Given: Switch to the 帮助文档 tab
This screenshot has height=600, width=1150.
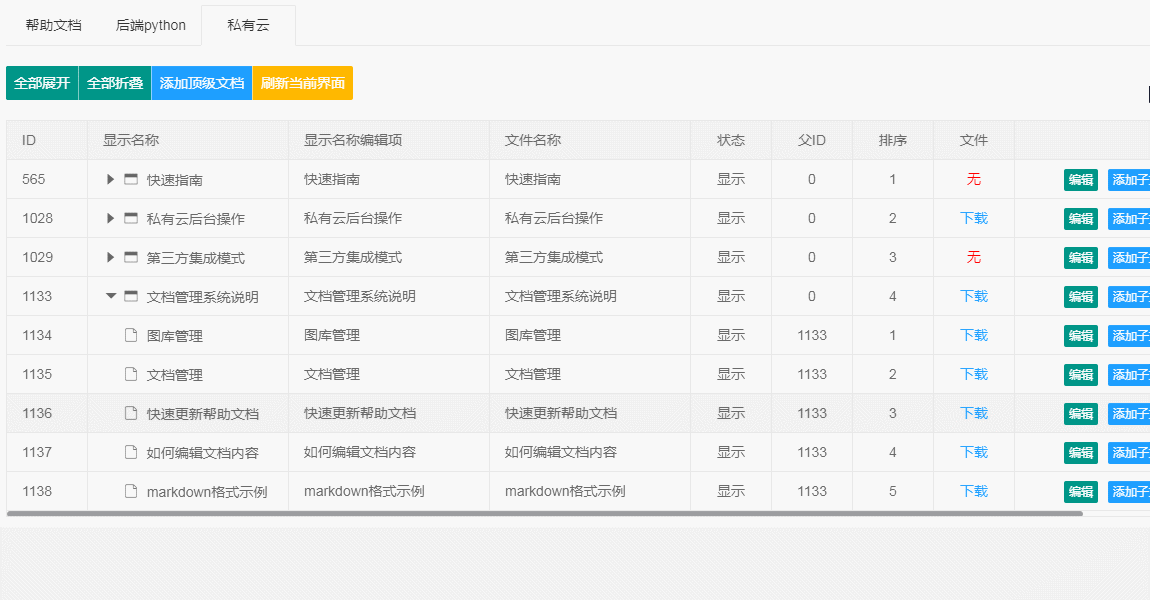Looking at the screenshot, I should 54,26.
